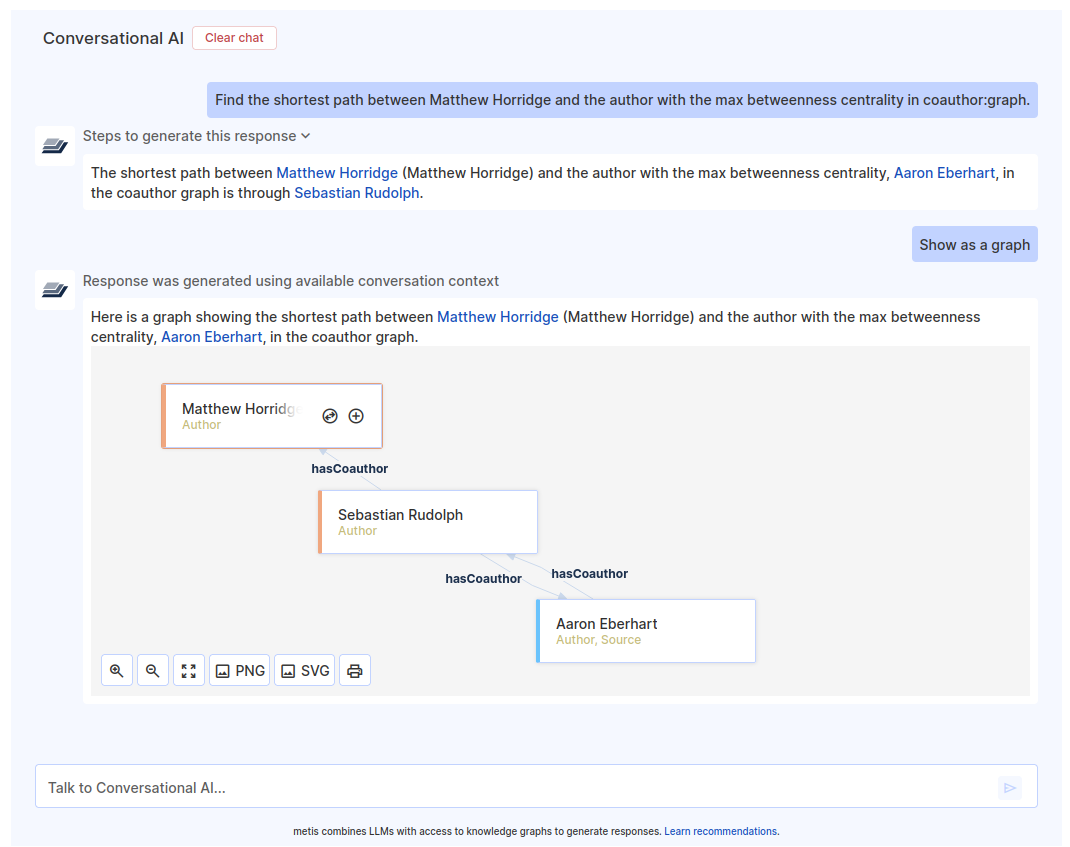Expand Matthew Horridge node with plus icon
Image resolution: width=1070 pixels, height=847 pixels.
(x=356, y=415)
